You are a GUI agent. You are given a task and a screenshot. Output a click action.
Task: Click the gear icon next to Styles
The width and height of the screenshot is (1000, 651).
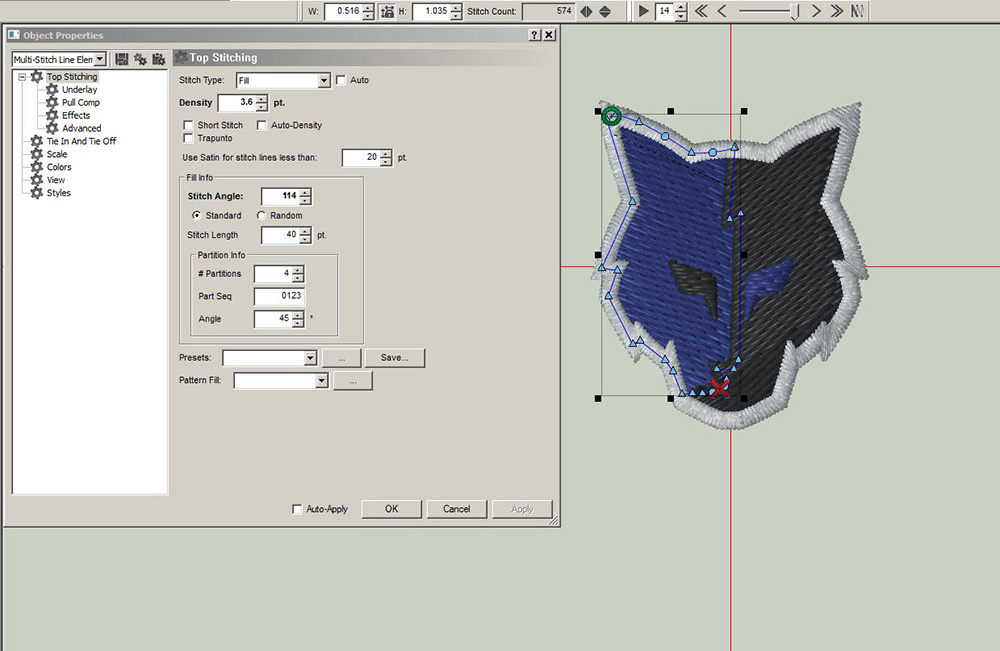point(37,193)
